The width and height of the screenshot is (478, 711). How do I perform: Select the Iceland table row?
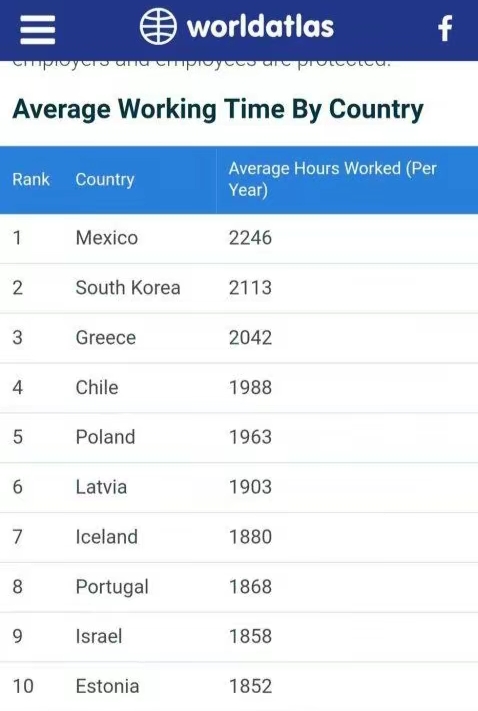tap(239, 537)
